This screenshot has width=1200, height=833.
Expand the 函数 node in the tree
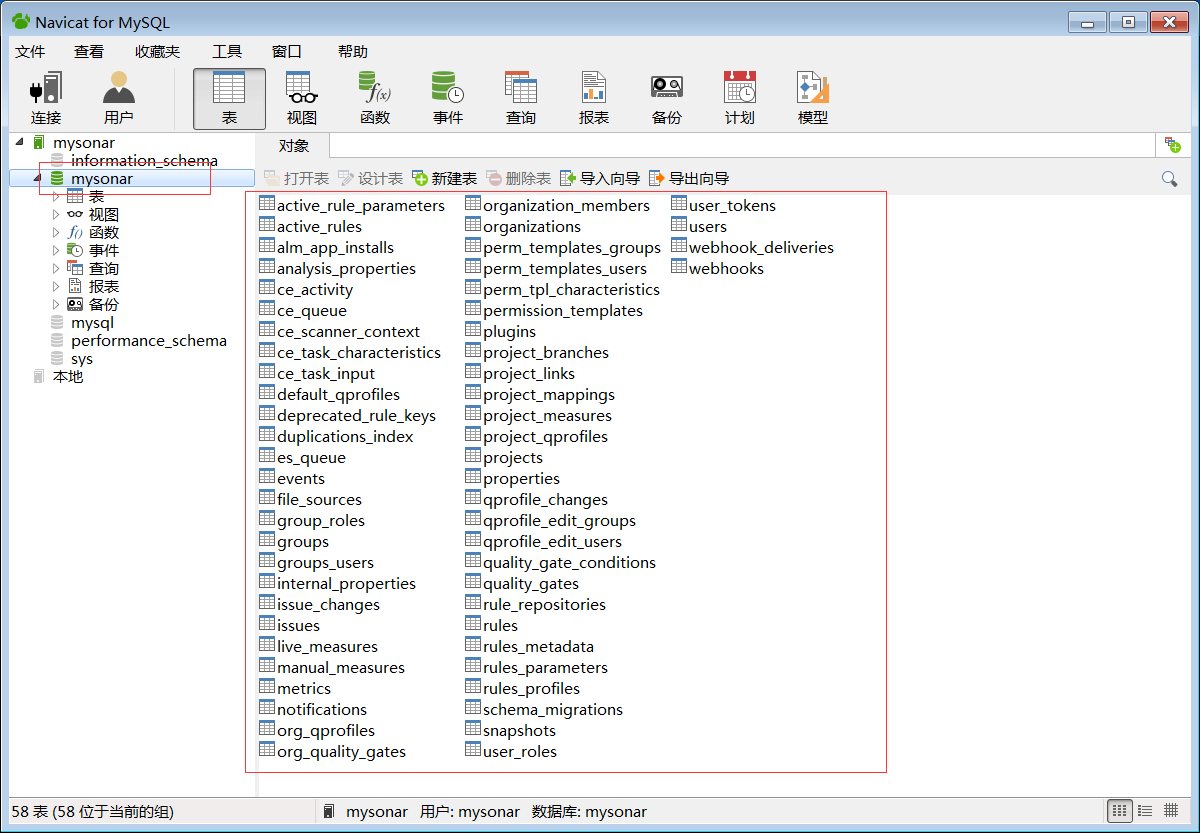coord(56,232)
